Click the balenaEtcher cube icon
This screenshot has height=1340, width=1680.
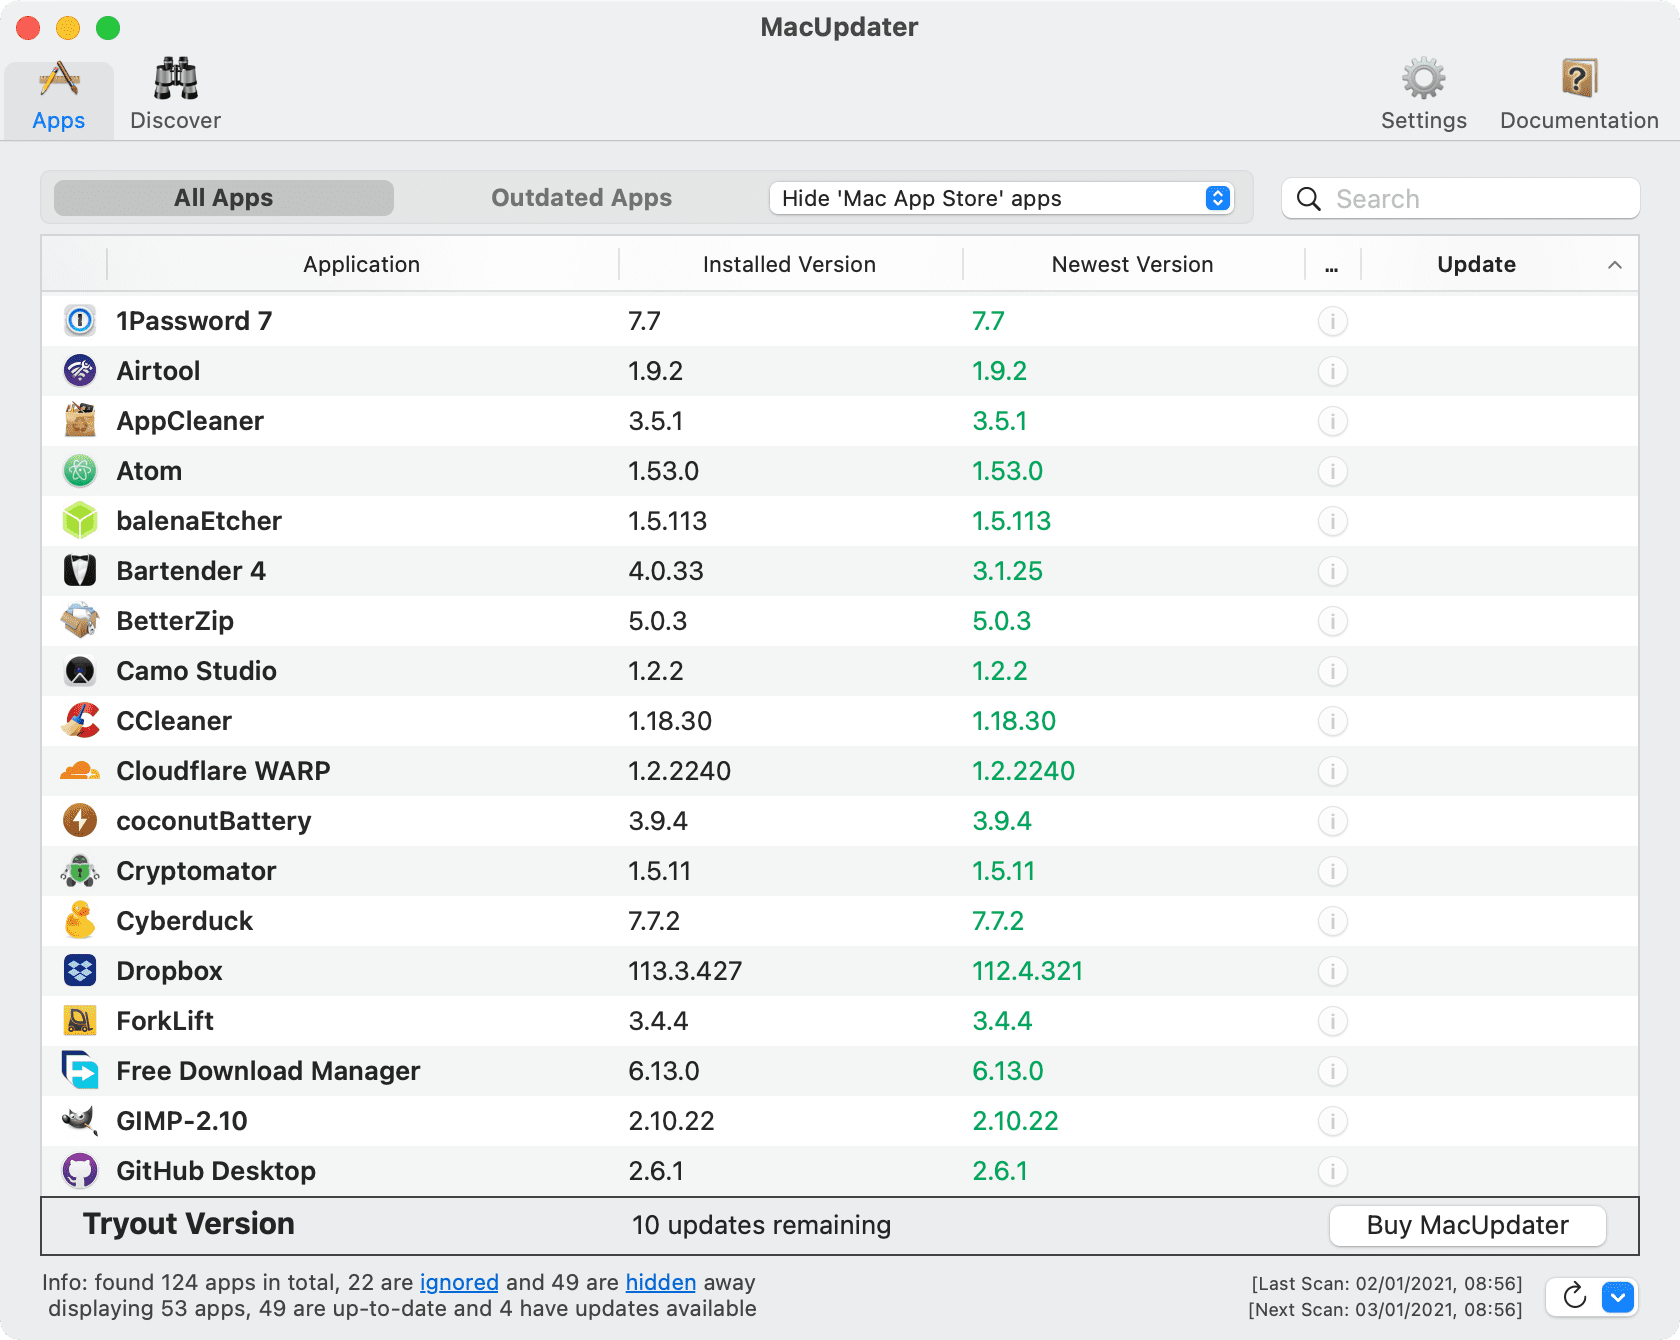tap(80, 521)
